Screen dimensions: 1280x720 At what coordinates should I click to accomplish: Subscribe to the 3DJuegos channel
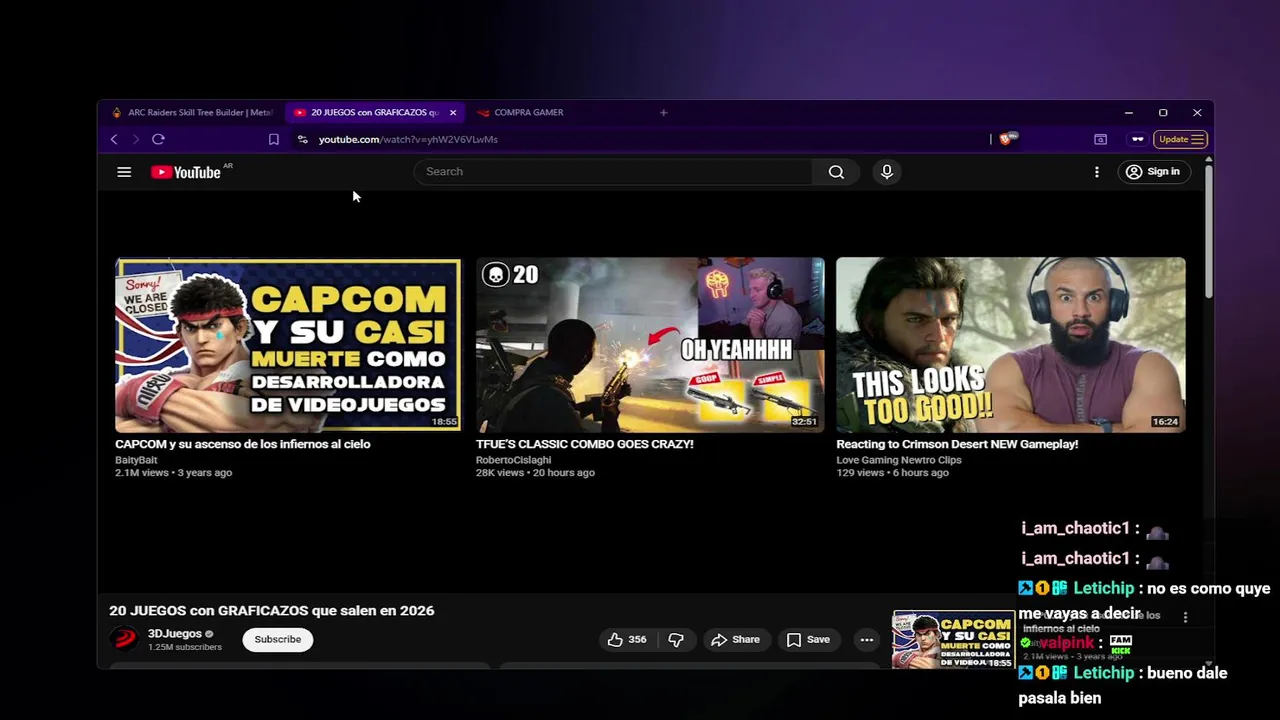277,639
